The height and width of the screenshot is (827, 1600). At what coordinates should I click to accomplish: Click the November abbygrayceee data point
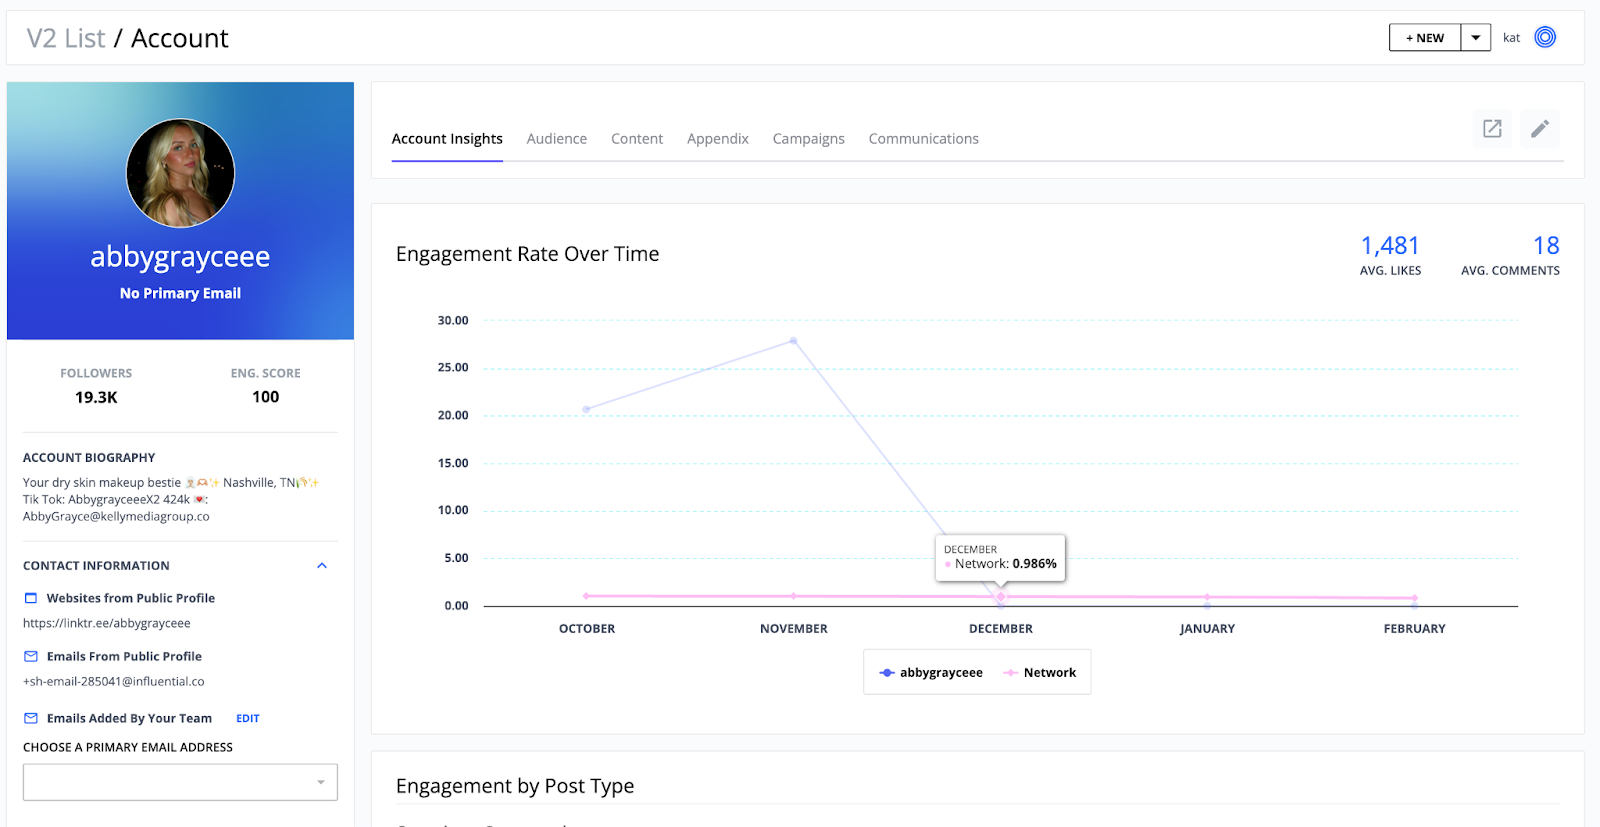click(x=794, y=341)
